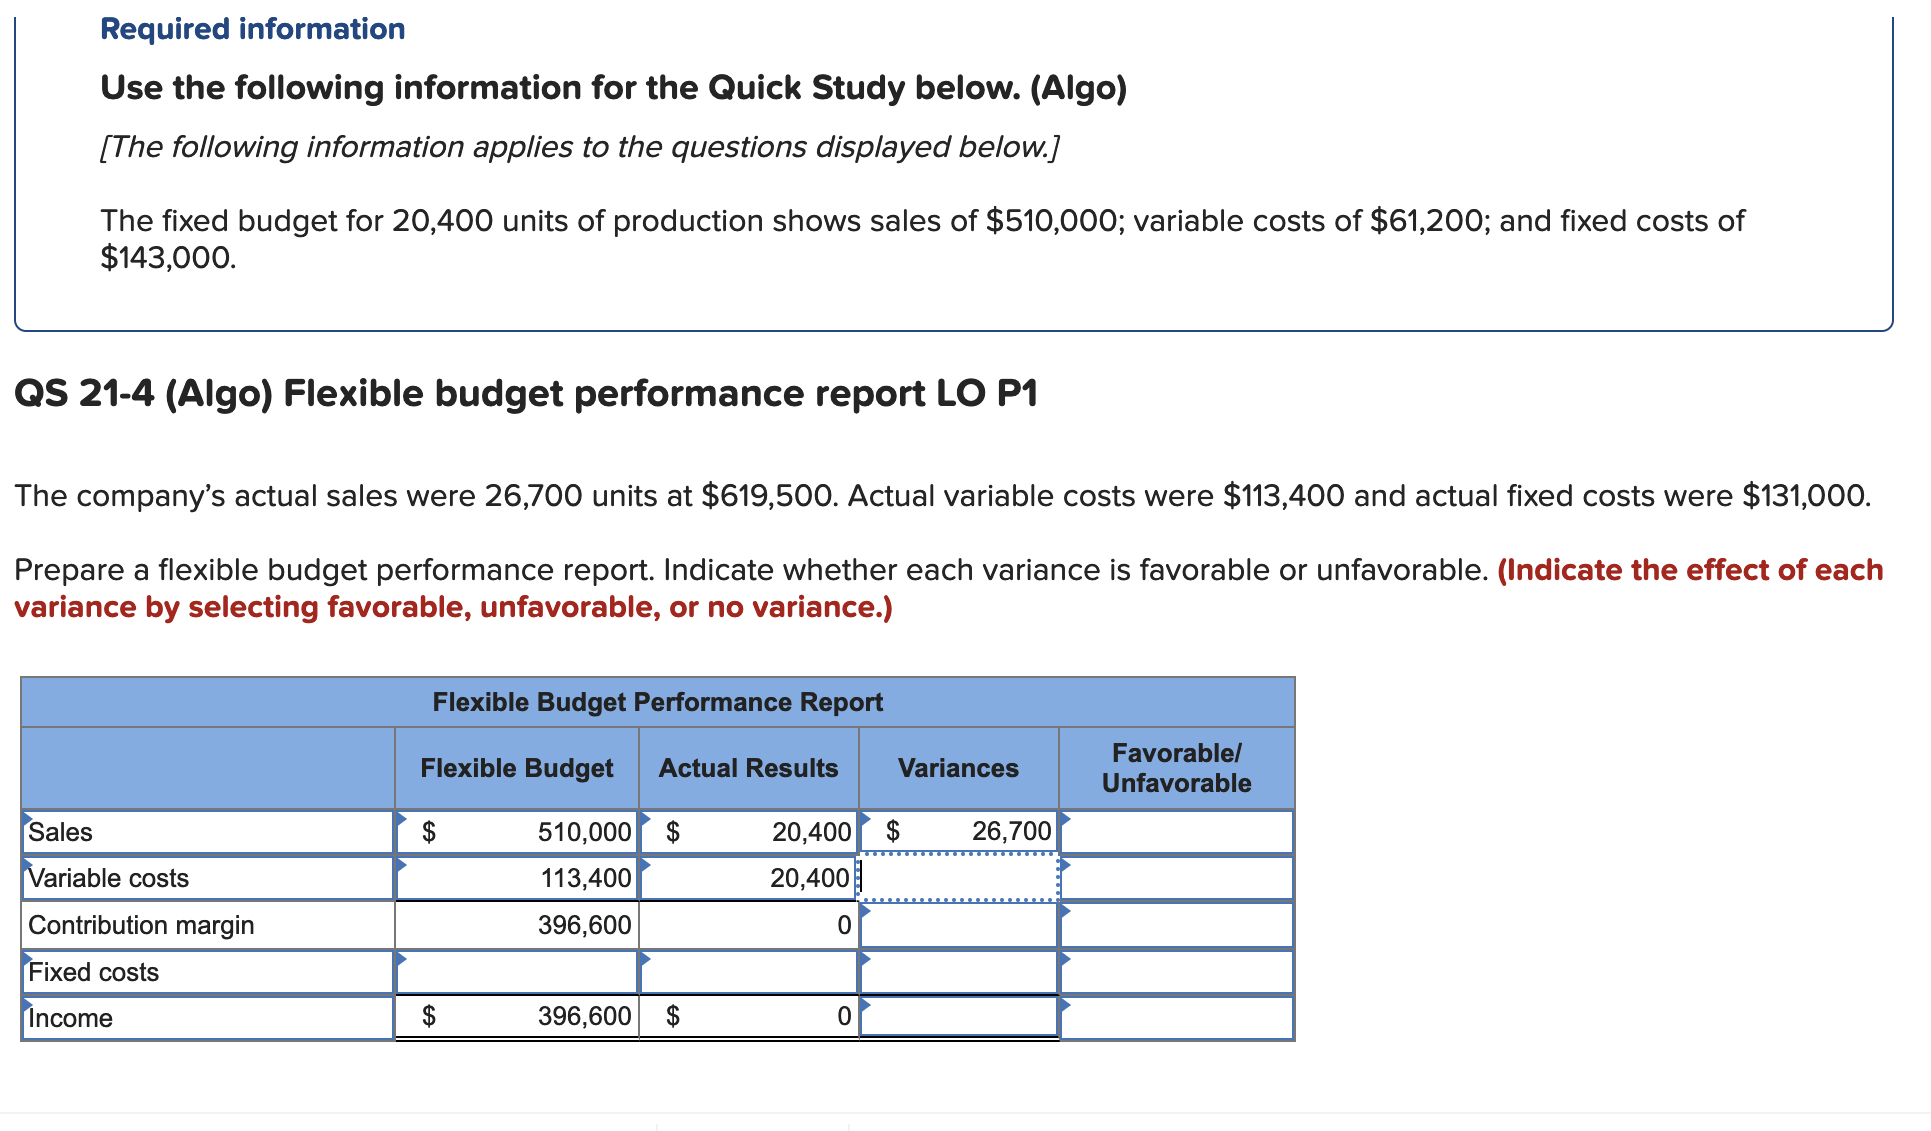The height and width of the screenshot is (1131, 1931).
Task: Click the Fixed costs Variances input cell
Action: click(958, 970)
